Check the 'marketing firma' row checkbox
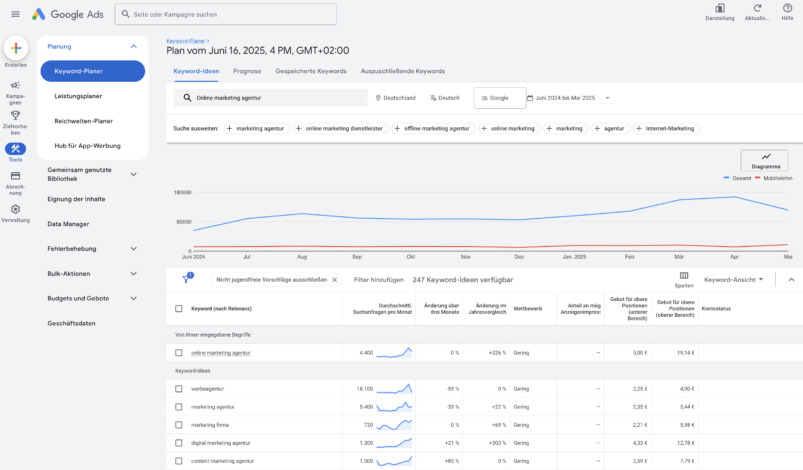The width and height of the screenshot is (803, 470). click(178, 425)
